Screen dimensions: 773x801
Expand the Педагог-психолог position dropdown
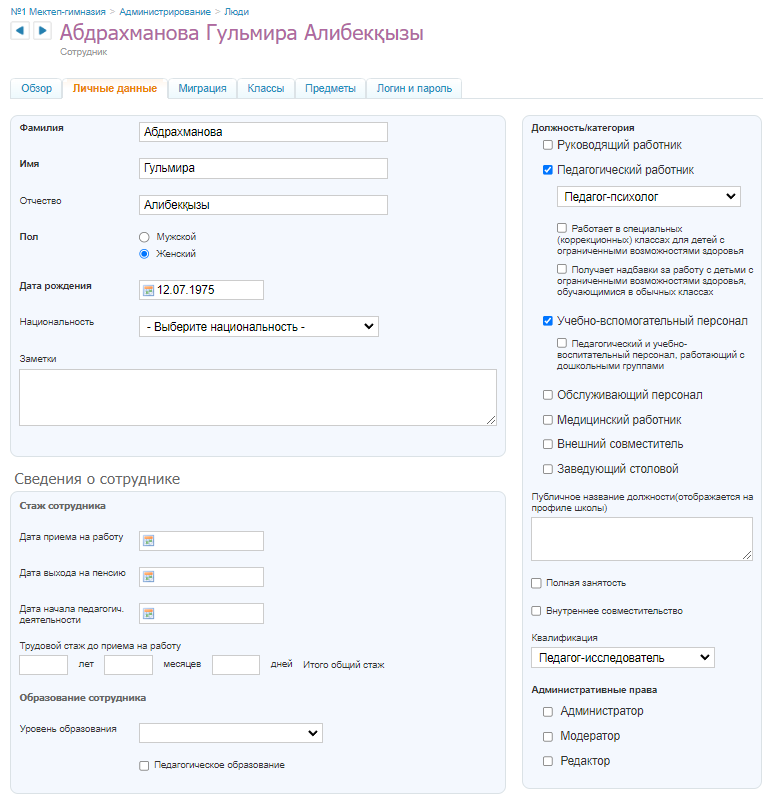tap(648, 197)
